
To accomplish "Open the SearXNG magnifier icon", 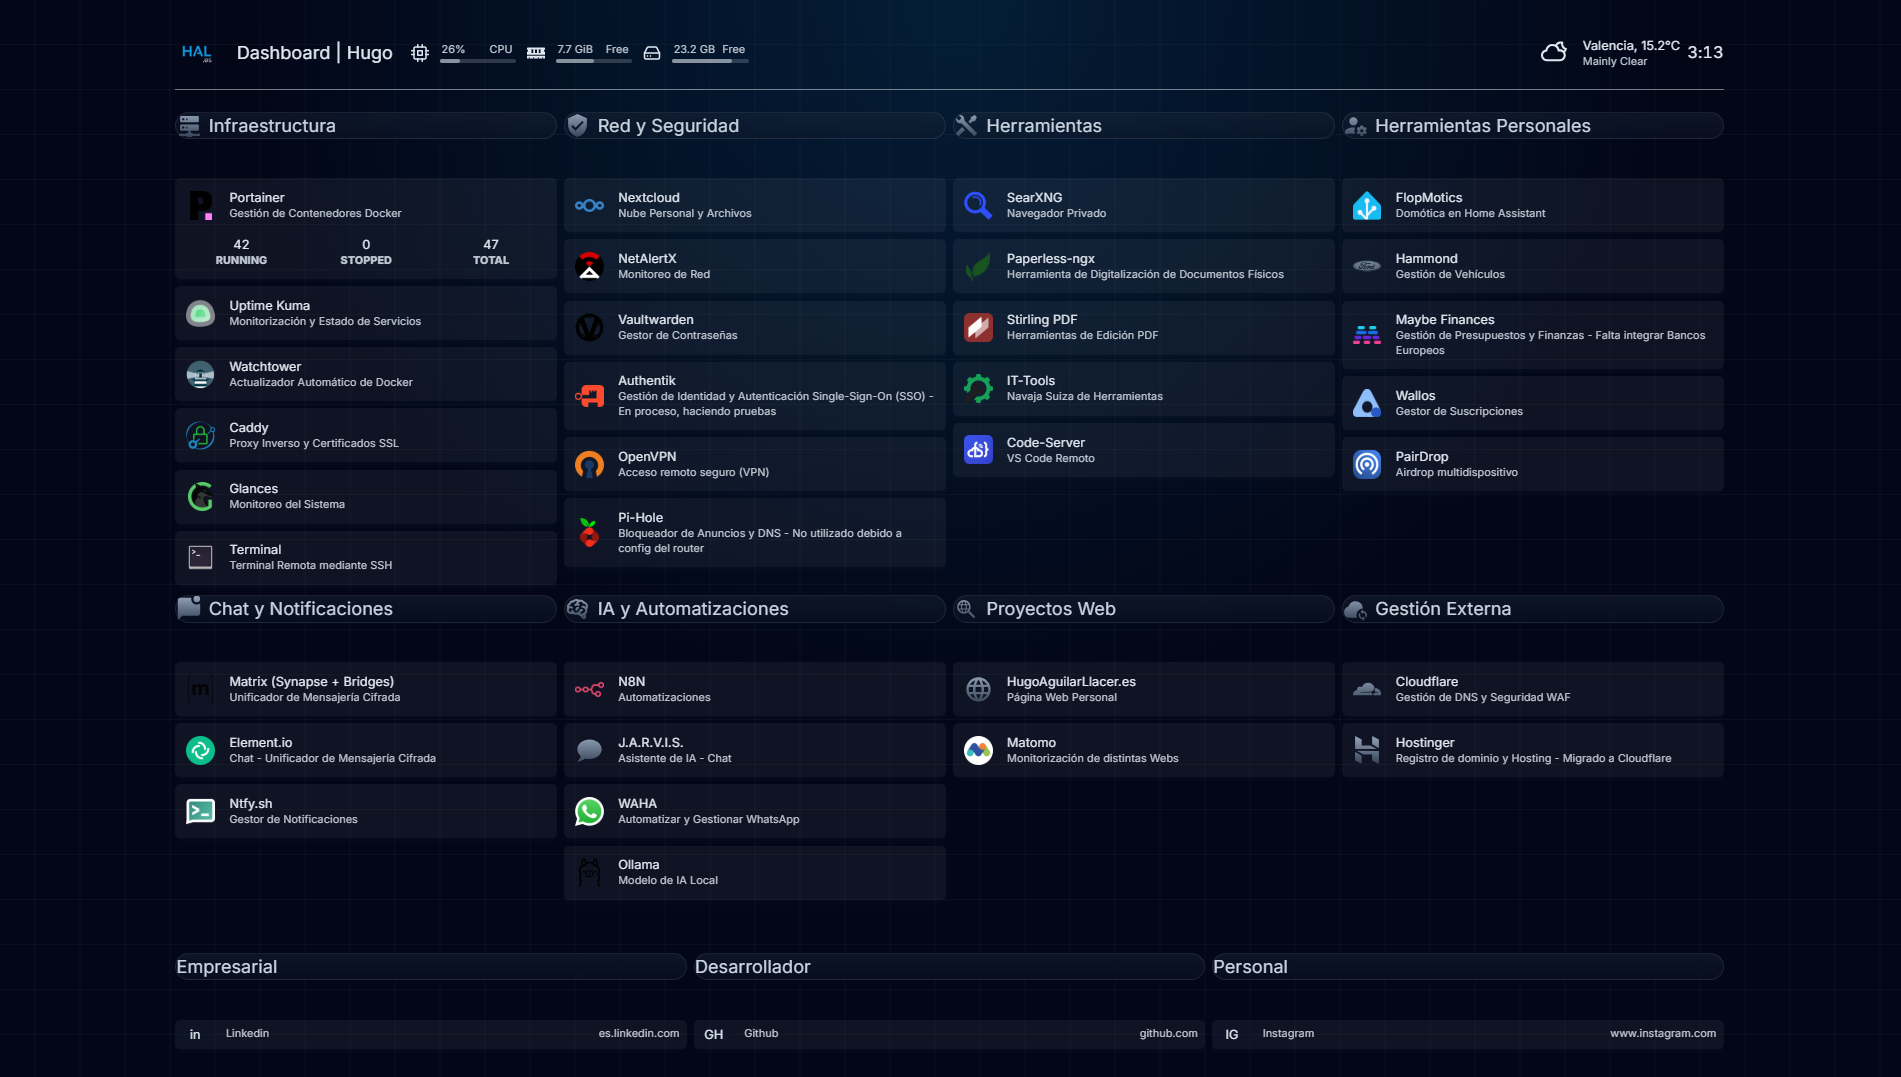I will click(x=978, y=205).
